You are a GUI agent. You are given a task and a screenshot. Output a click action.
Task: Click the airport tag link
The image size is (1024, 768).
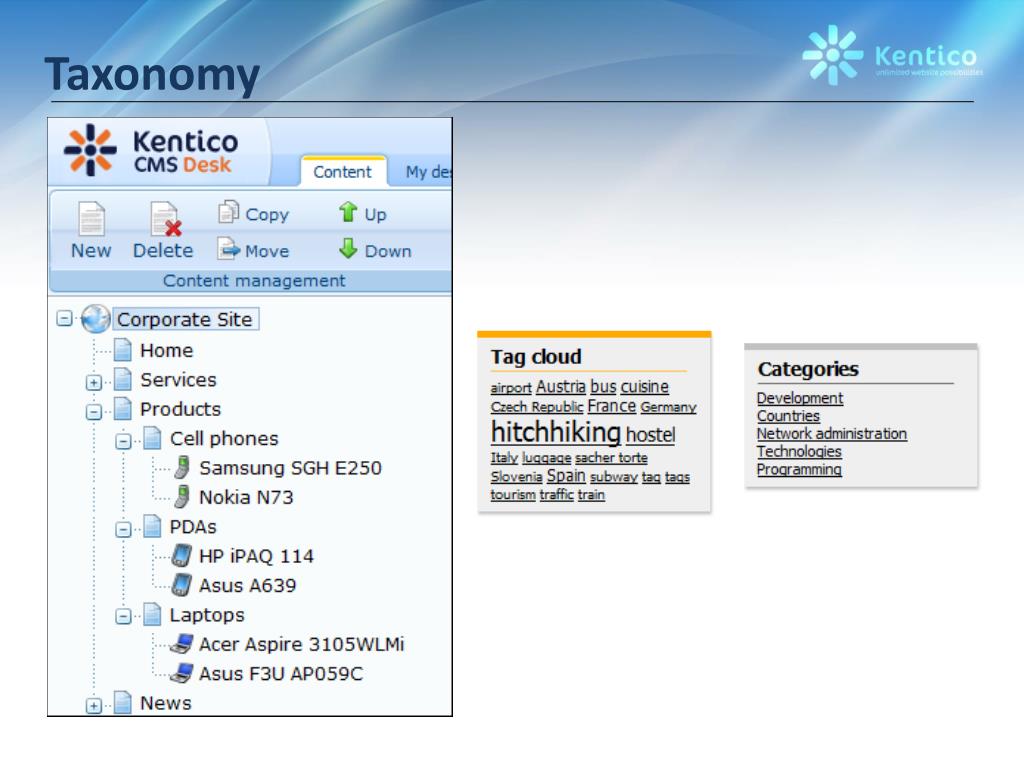(511, 388)
